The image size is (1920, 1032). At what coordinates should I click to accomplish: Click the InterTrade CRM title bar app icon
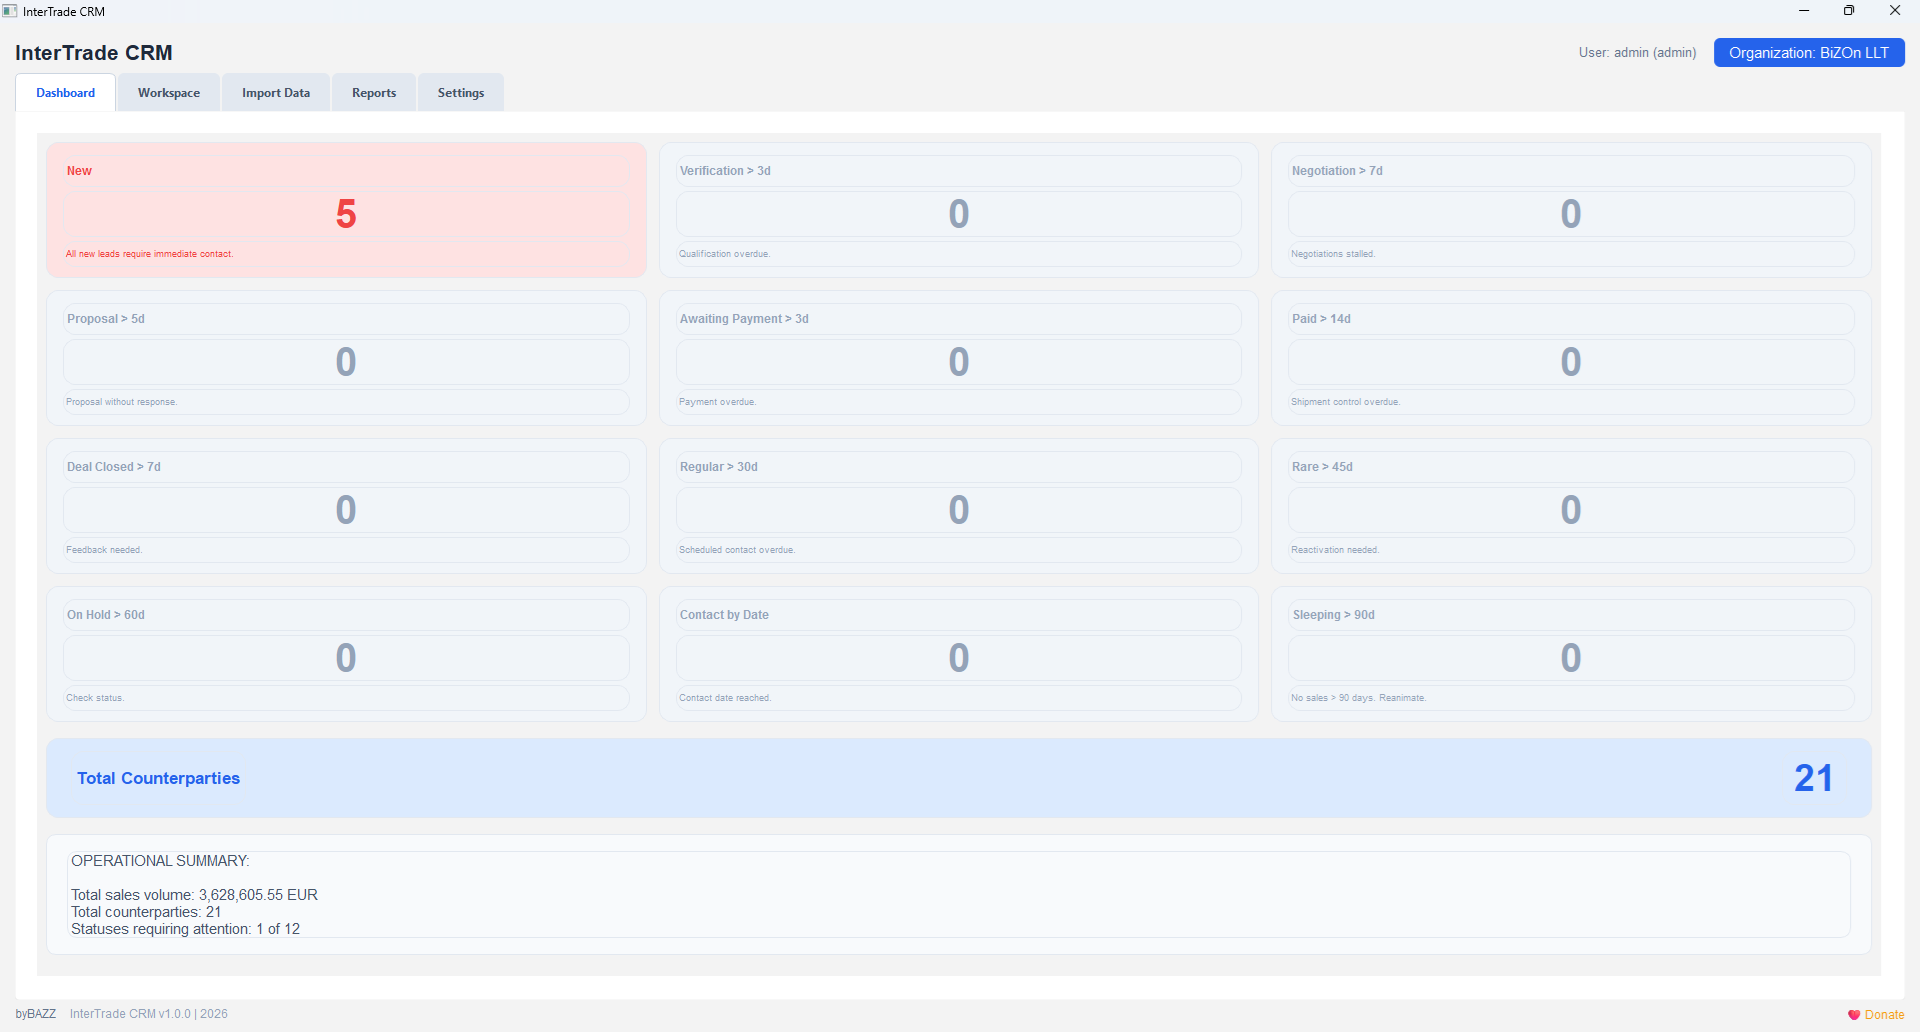10,11
